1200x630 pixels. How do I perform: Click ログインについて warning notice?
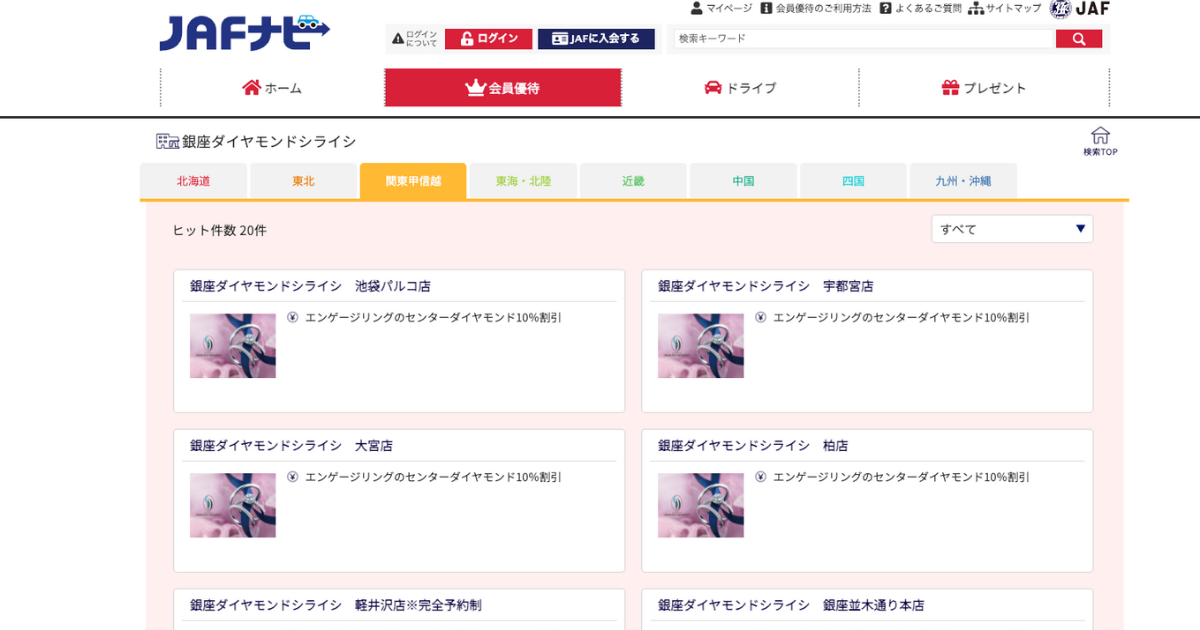(415, 39)
